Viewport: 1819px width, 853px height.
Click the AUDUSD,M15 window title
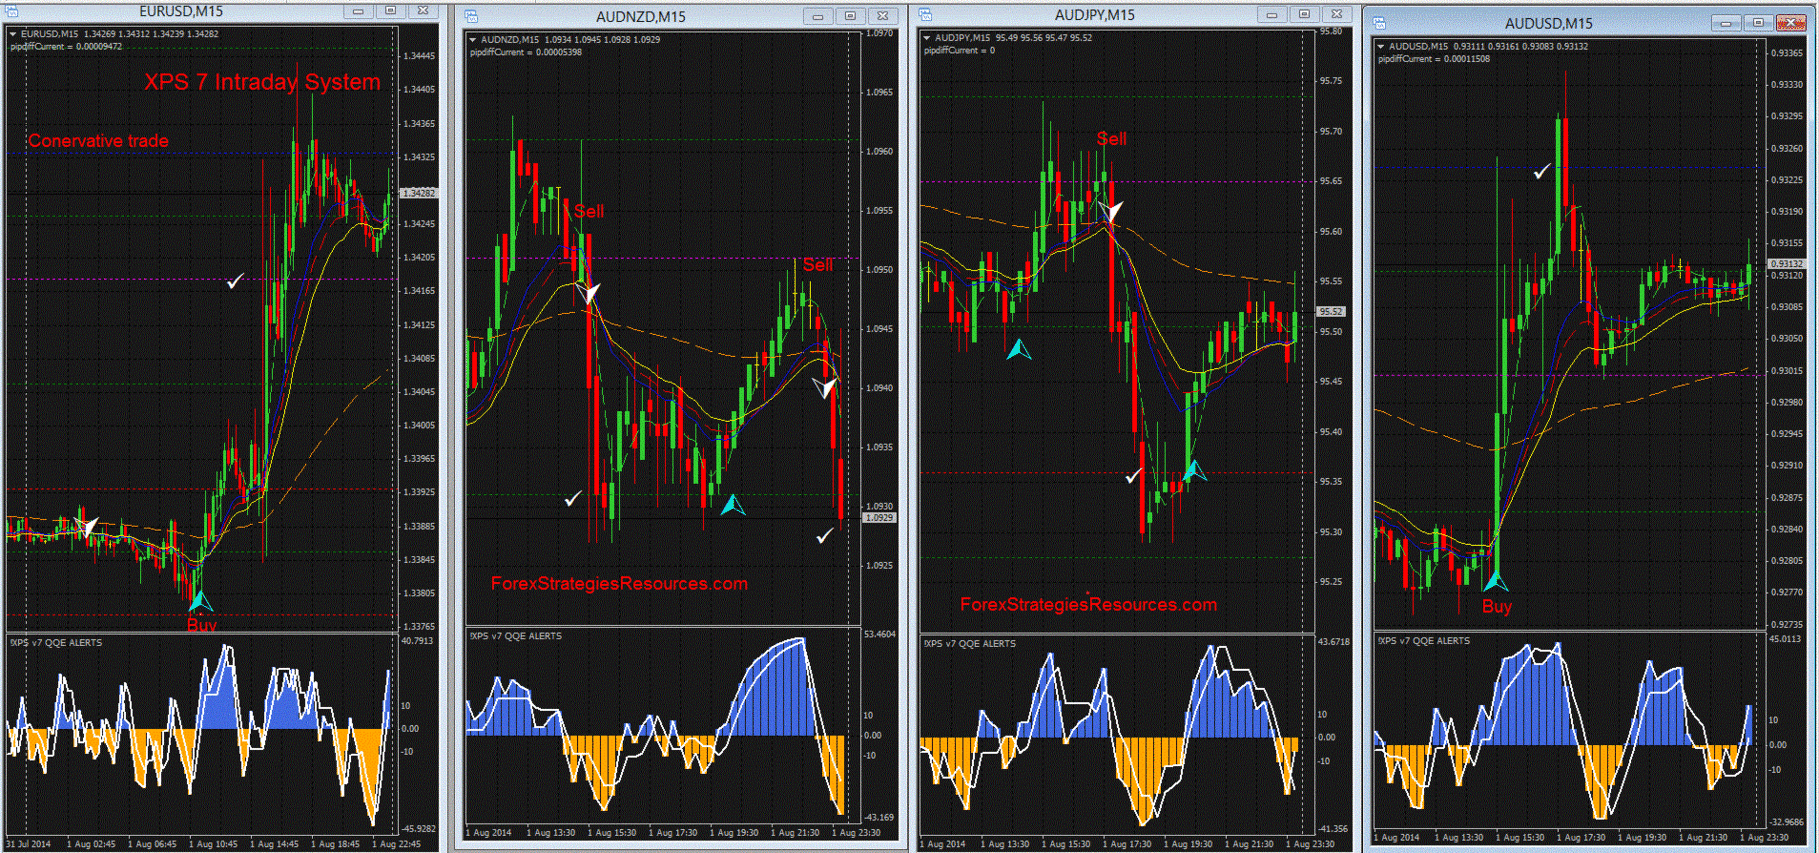[x=1549, y=23]
